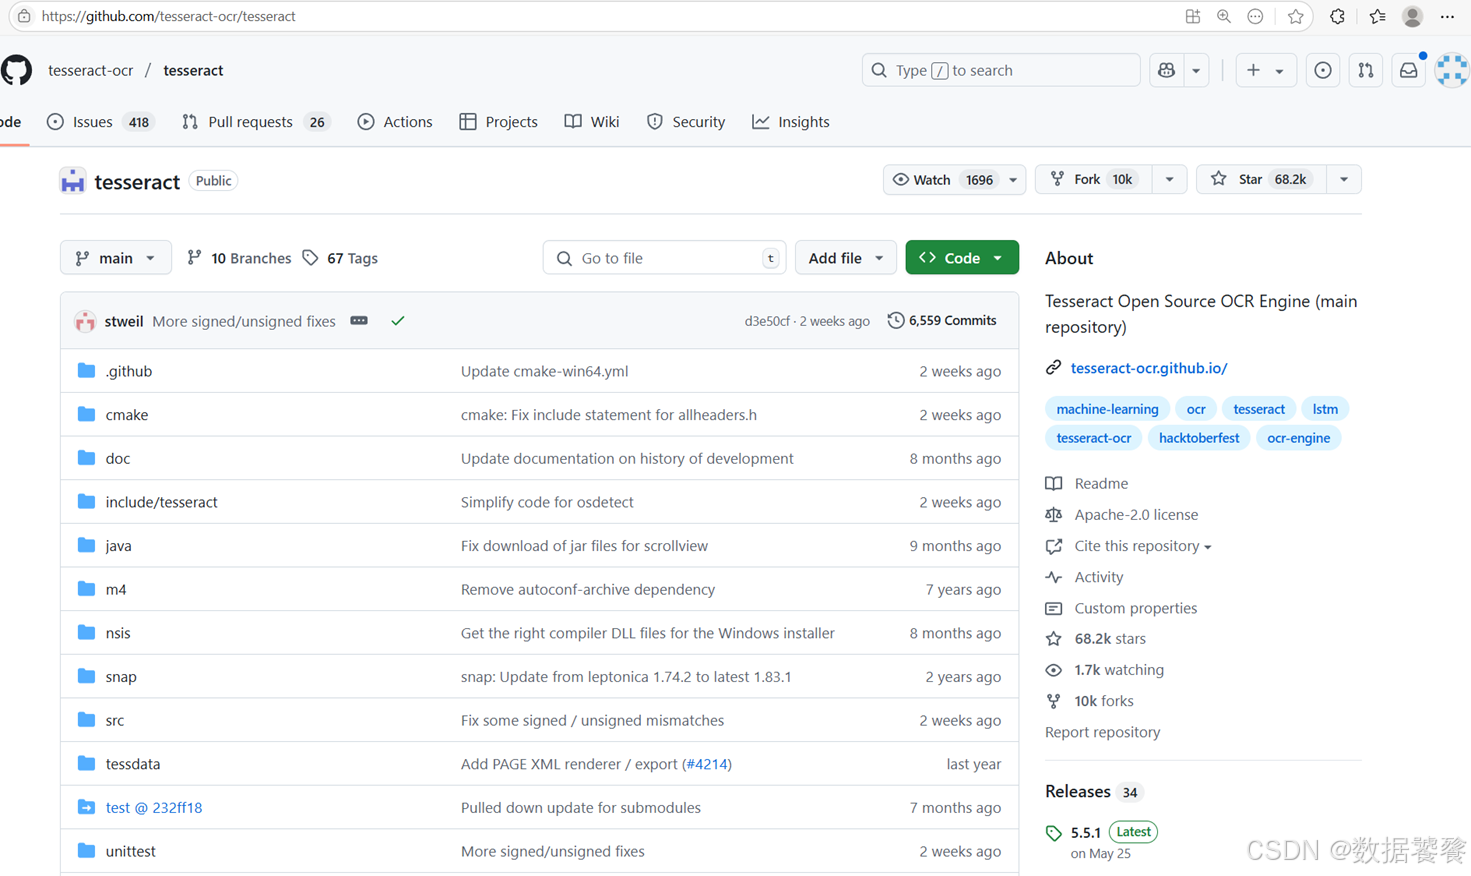
Task: Click the browser zoom magnifier icon
Action: click(1224, 16)
